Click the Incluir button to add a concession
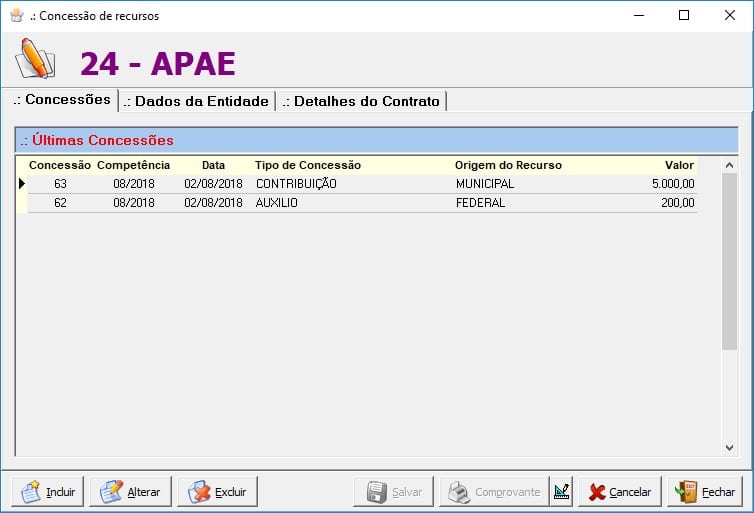This screenshot has width=754, height=513. [48, 492]
